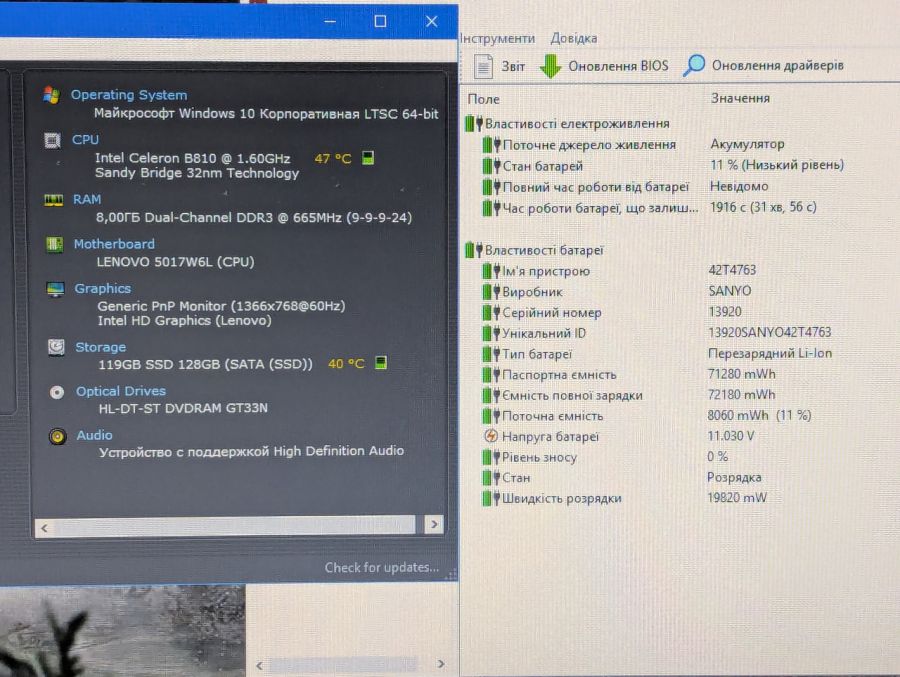Click the Поле column header
This screenshot has width=900, height=677.
coord(483,99)
